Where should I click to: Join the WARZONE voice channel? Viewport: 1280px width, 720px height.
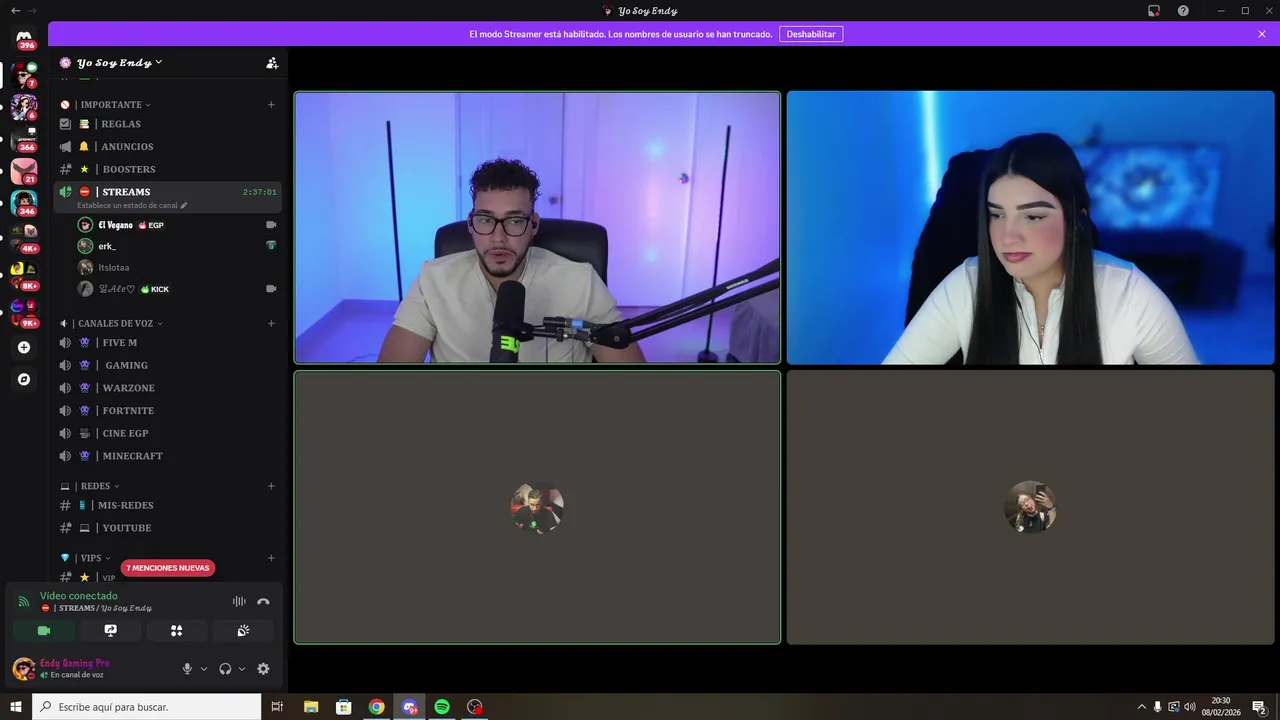[167, 388]
